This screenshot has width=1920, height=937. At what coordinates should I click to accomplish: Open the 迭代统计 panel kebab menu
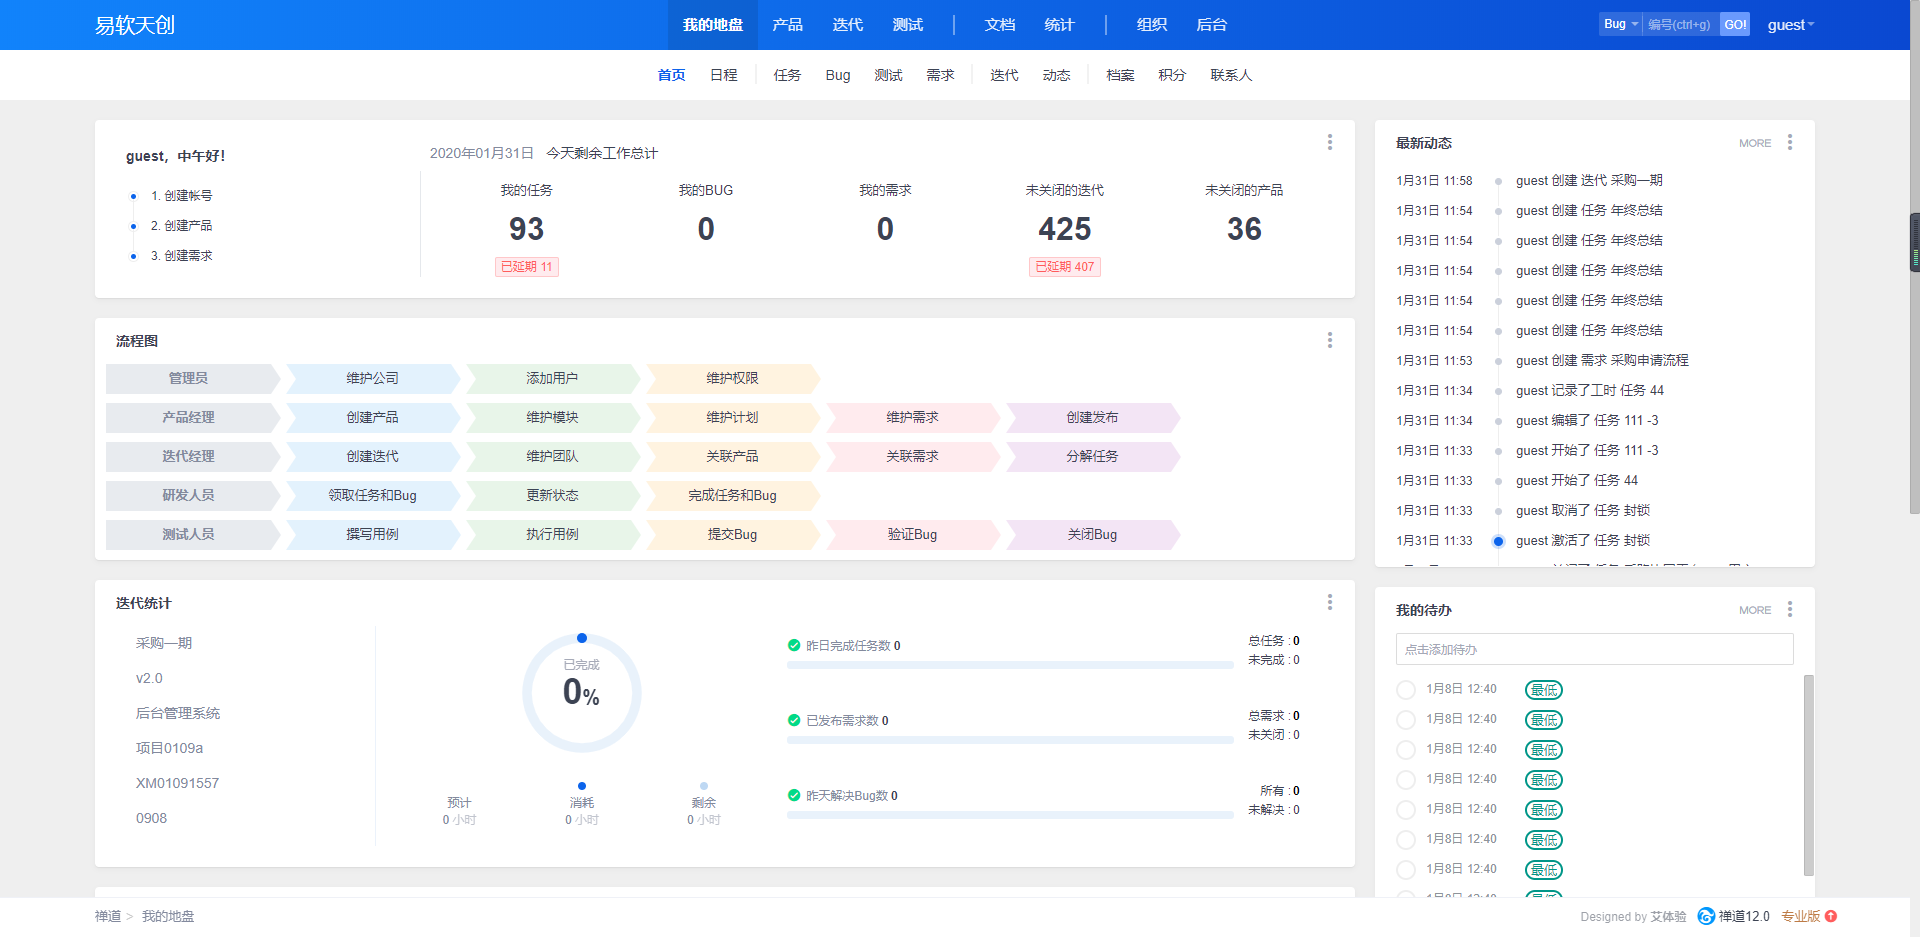point(1330,602)
